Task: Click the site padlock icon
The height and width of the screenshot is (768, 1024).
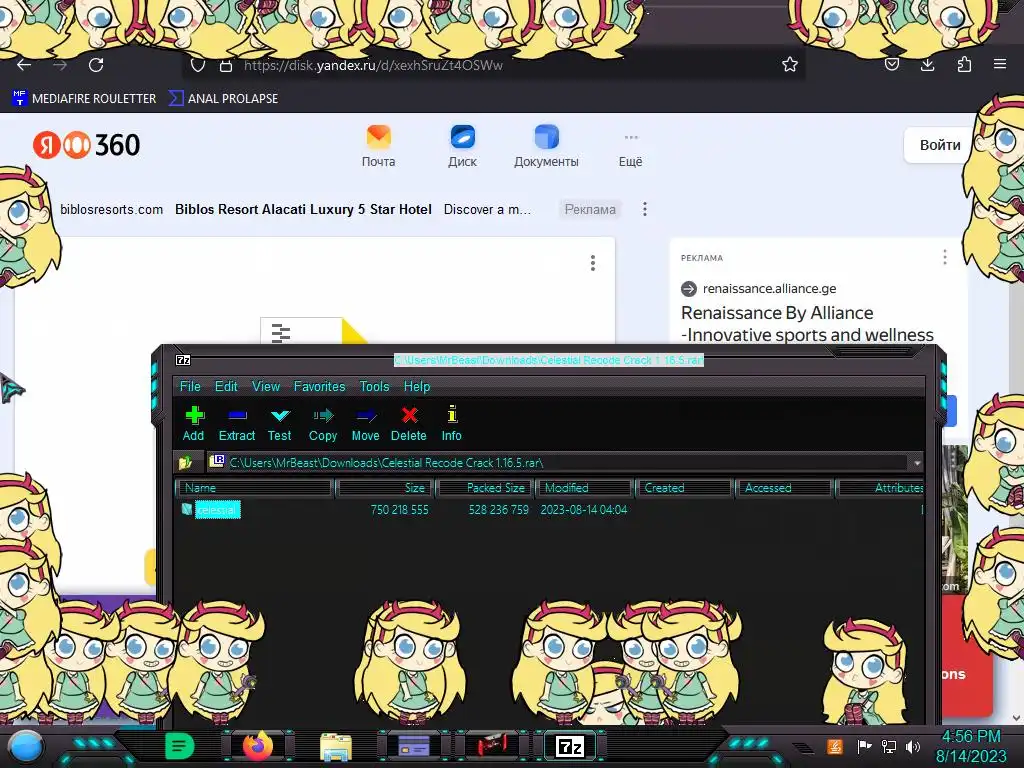Action: 226,65
